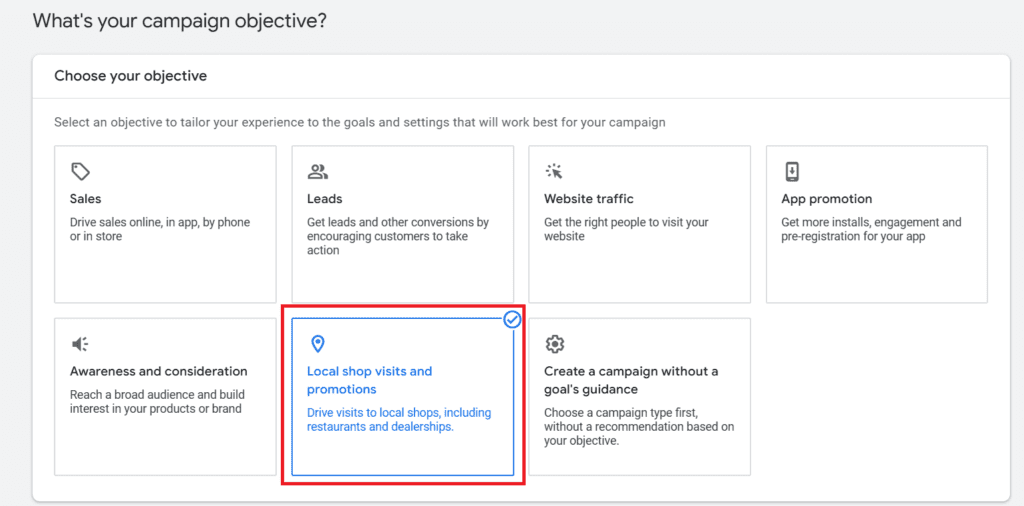The width and height of the screenshot is (1024, 506).
Task: Click the Sales price tag icon
Action: [80, 172]
